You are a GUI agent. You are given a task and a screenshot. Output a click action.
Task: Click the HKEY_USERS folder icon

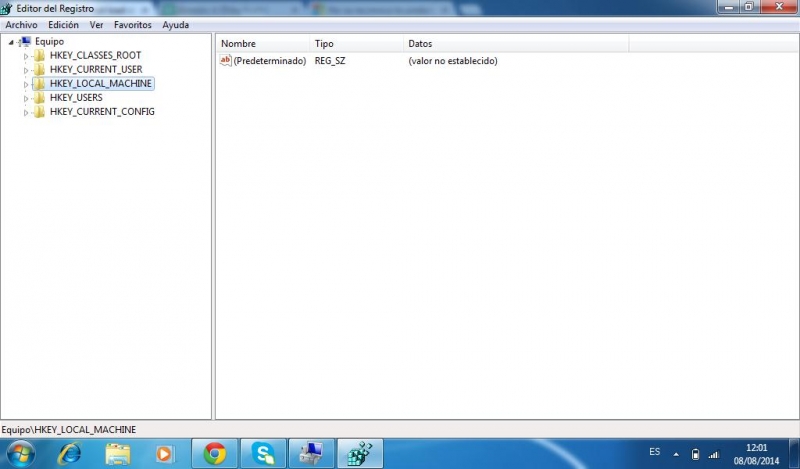[39, 98]
